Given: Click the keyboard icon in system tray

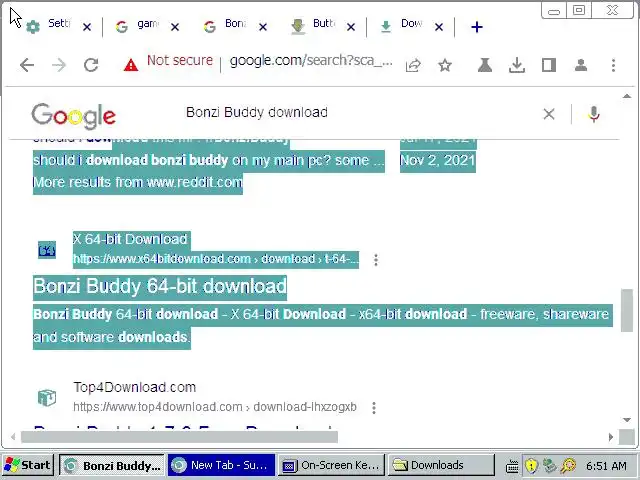Looking at the screenshot, I should (512, 466).
